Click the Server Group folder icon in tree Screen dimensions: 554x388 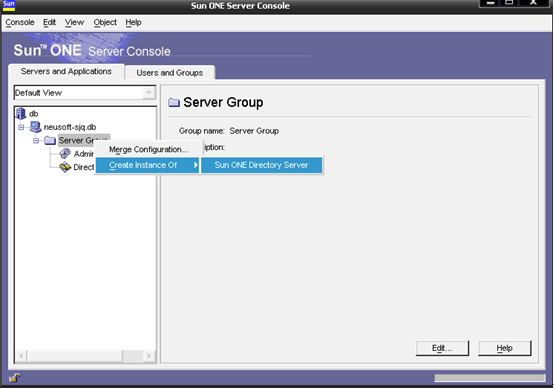(x=50, y=140)
